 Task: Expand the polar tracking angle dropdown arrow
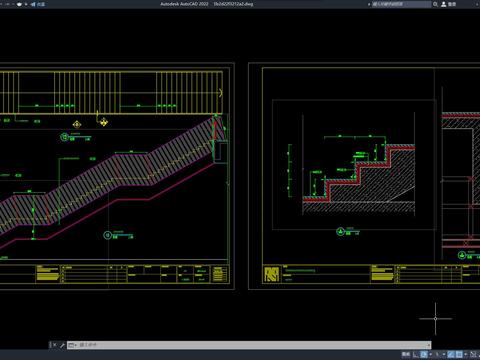pyautogui.click(x=431, y=354)
